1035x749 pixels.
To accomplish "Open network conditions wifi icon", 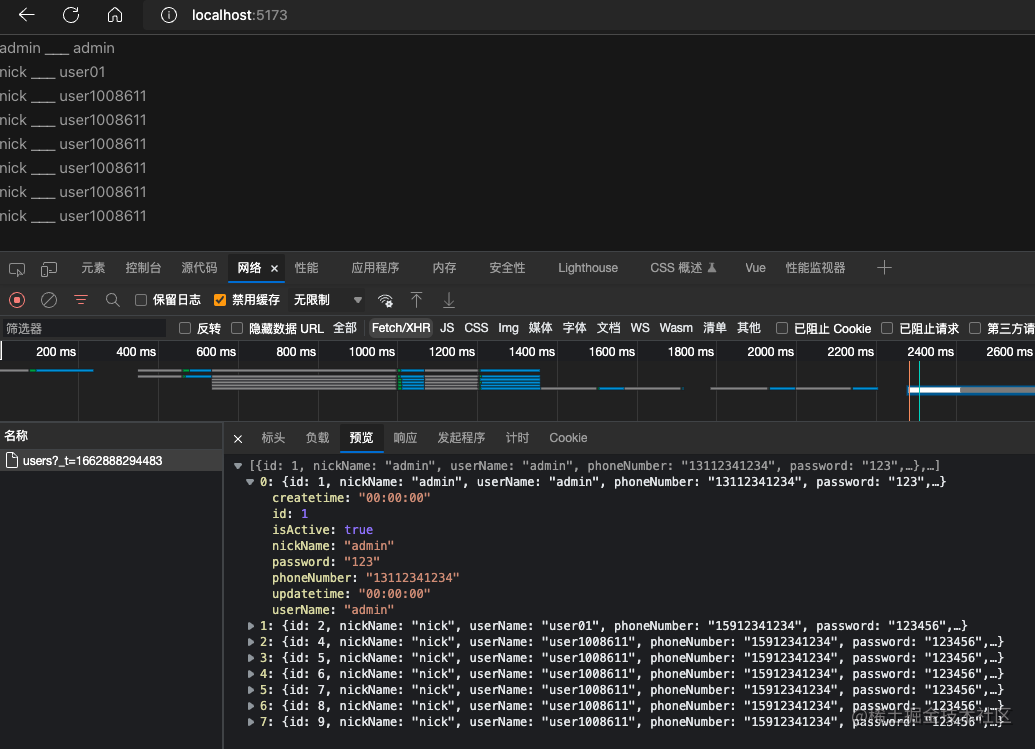I will [385, 300].
